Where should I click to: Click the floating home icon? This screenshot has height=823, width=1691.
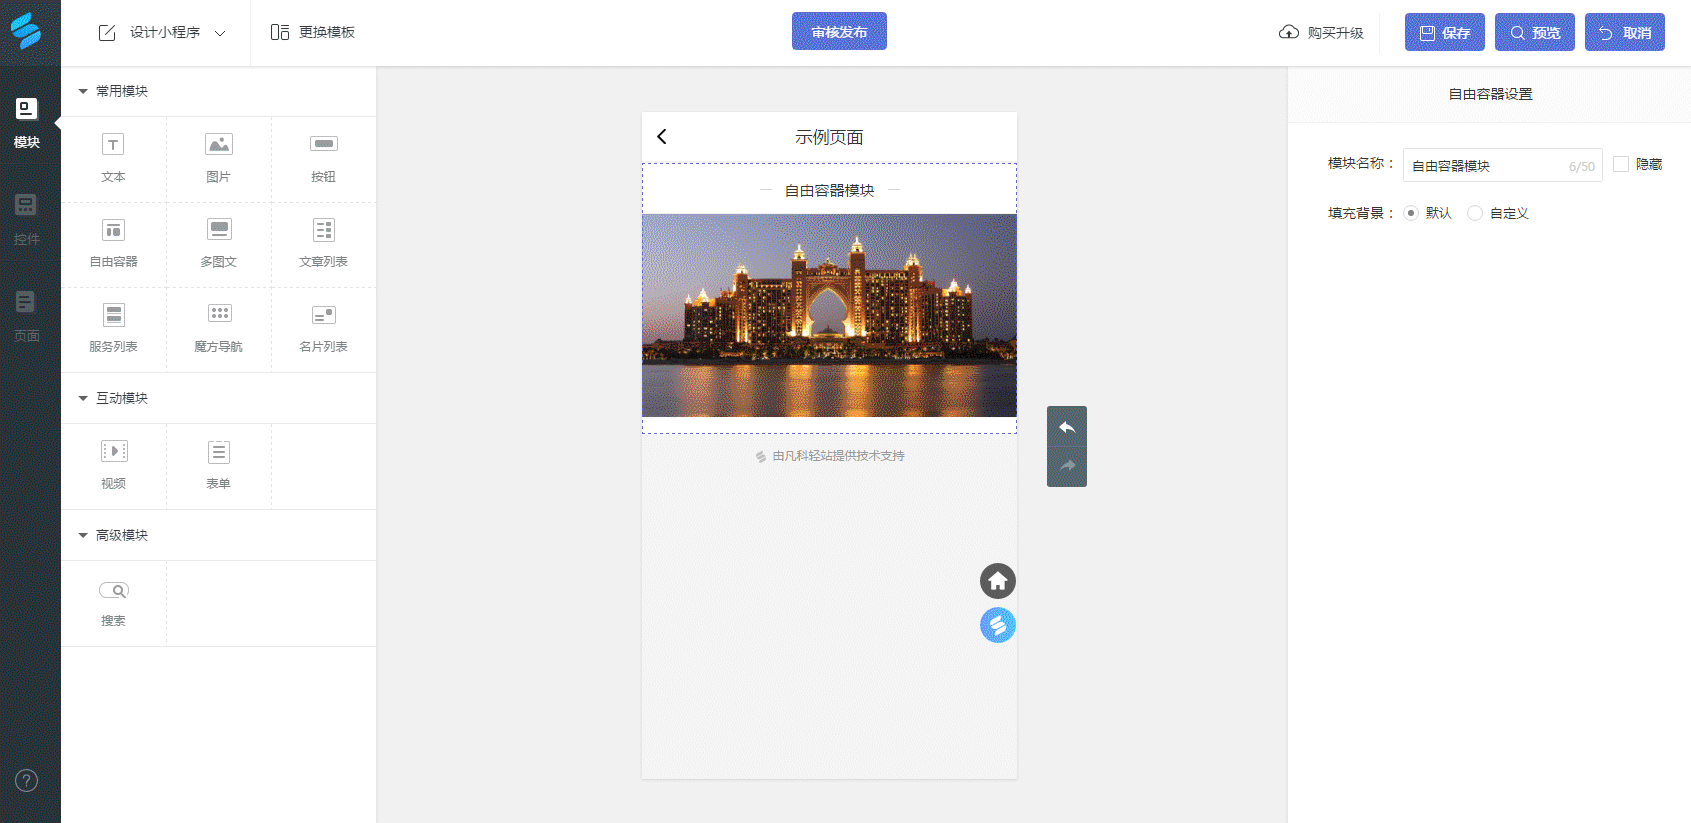tap(998, 581)
